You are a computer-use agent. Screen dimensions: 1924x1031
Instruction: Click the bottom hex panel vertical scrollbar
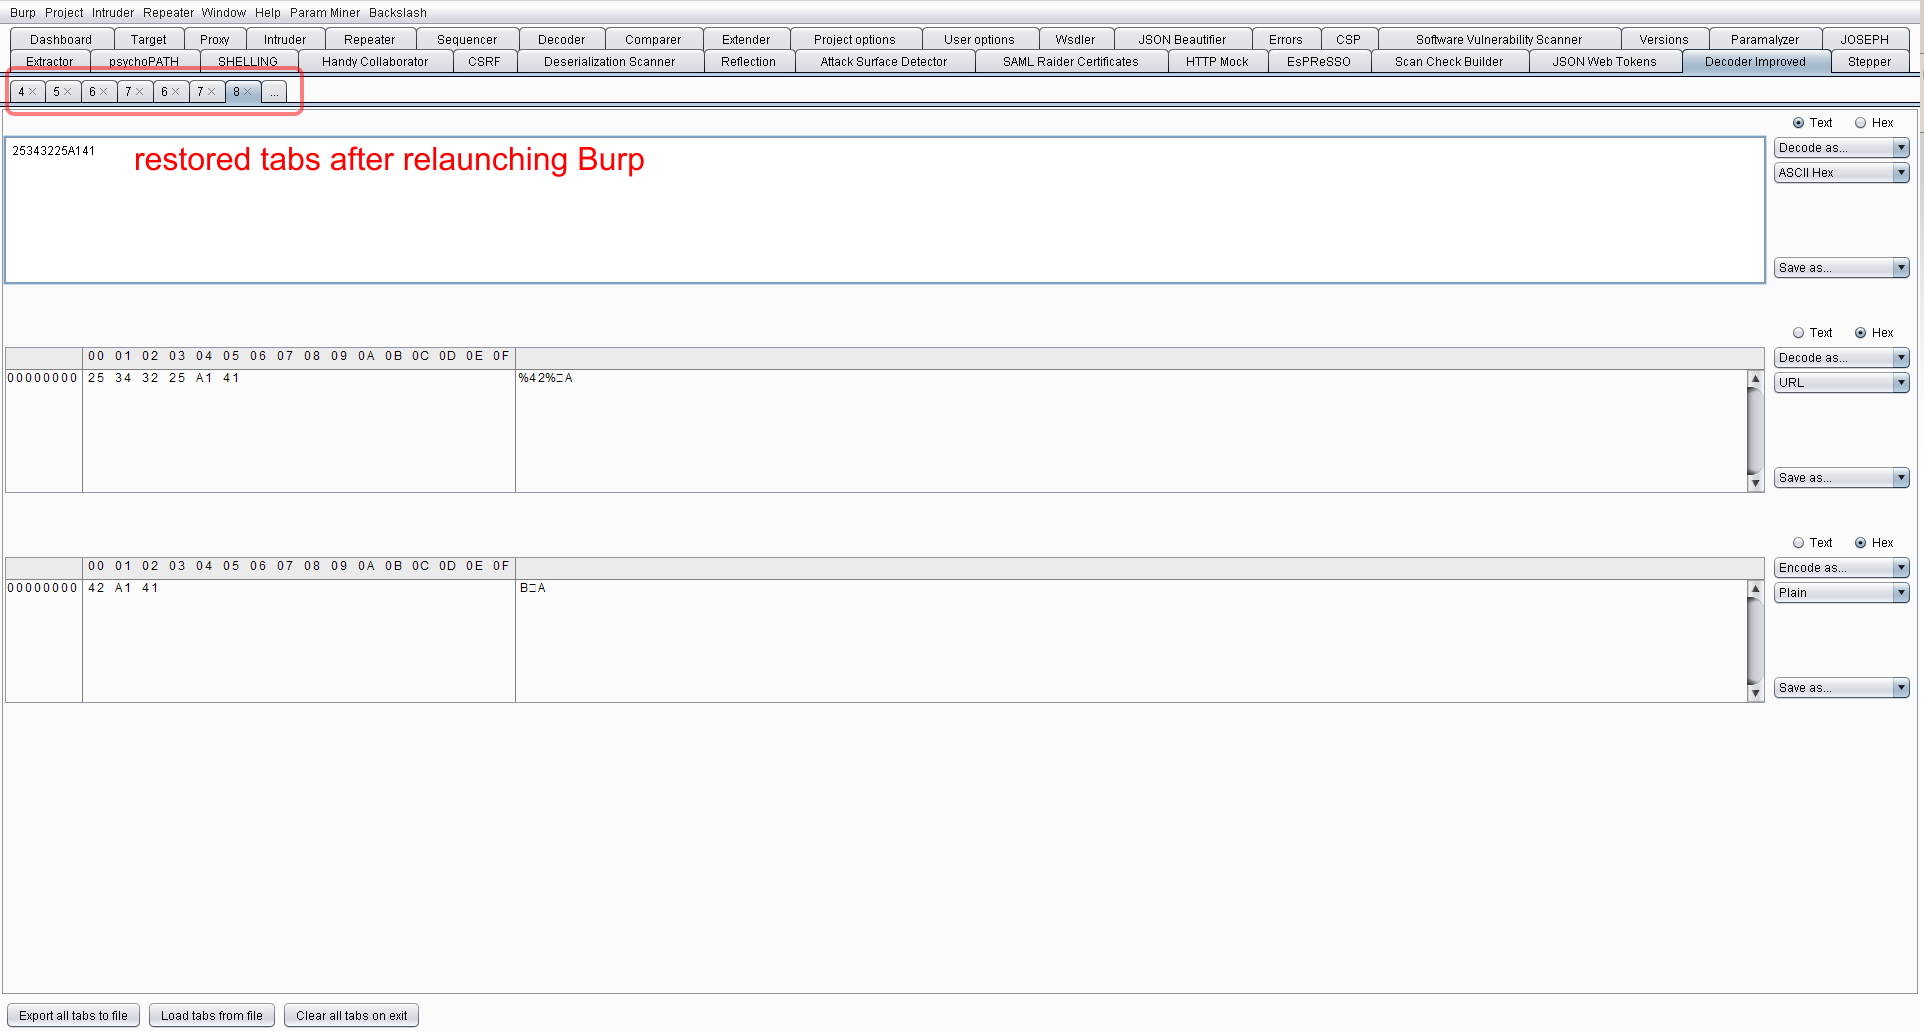pyautogui.click(x=1755, y=641)
